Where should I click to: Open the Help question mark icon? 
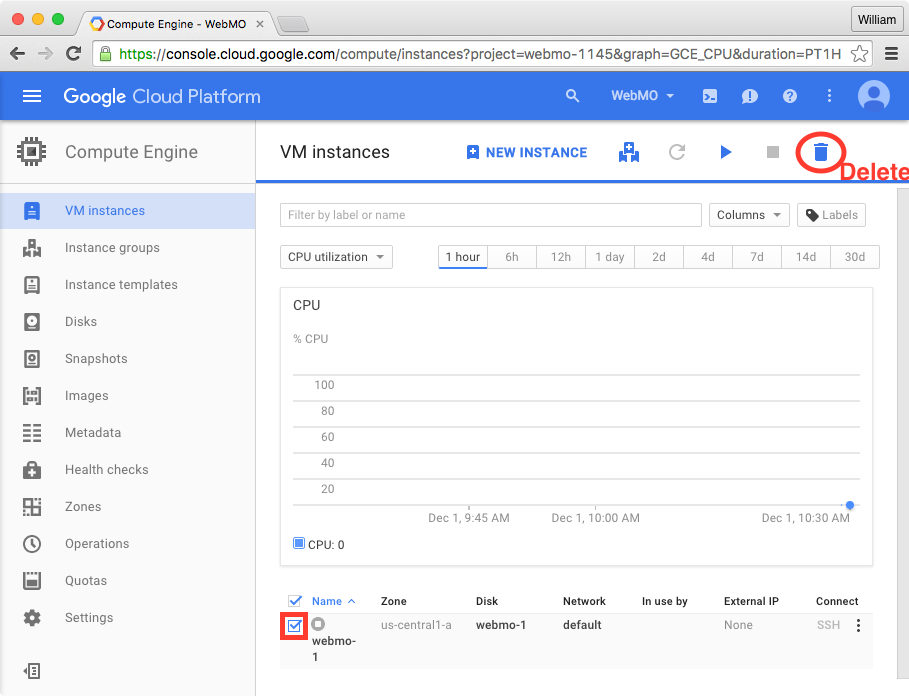point(790,96)
